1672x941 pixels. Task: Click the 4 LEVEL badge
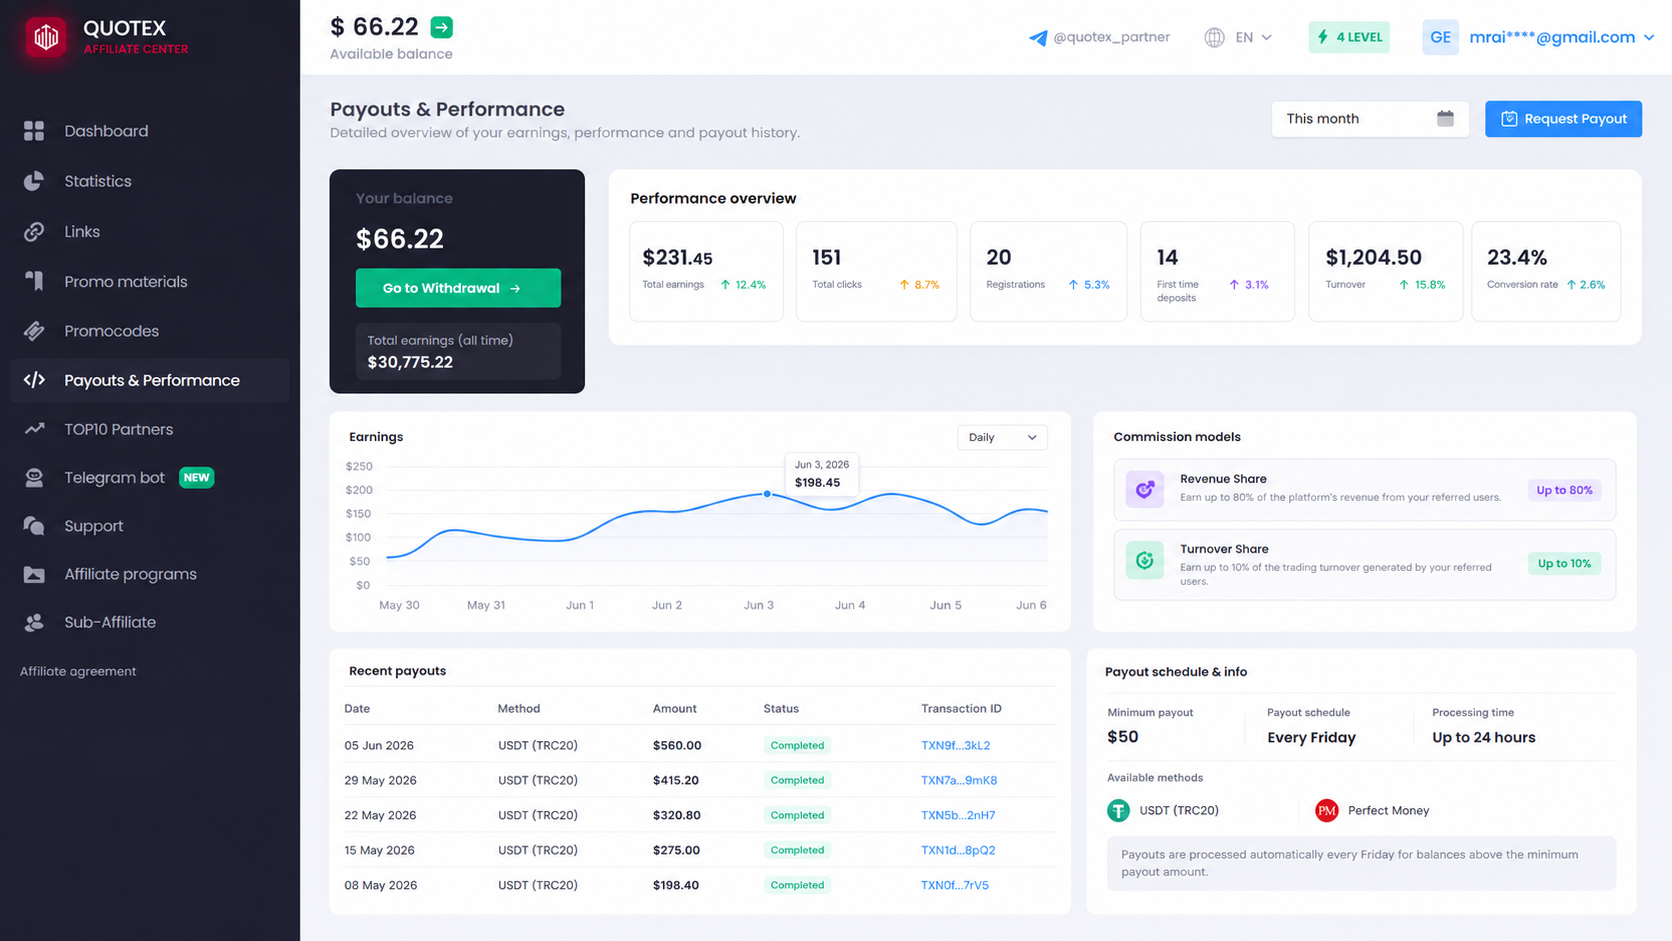point(1349,37)
